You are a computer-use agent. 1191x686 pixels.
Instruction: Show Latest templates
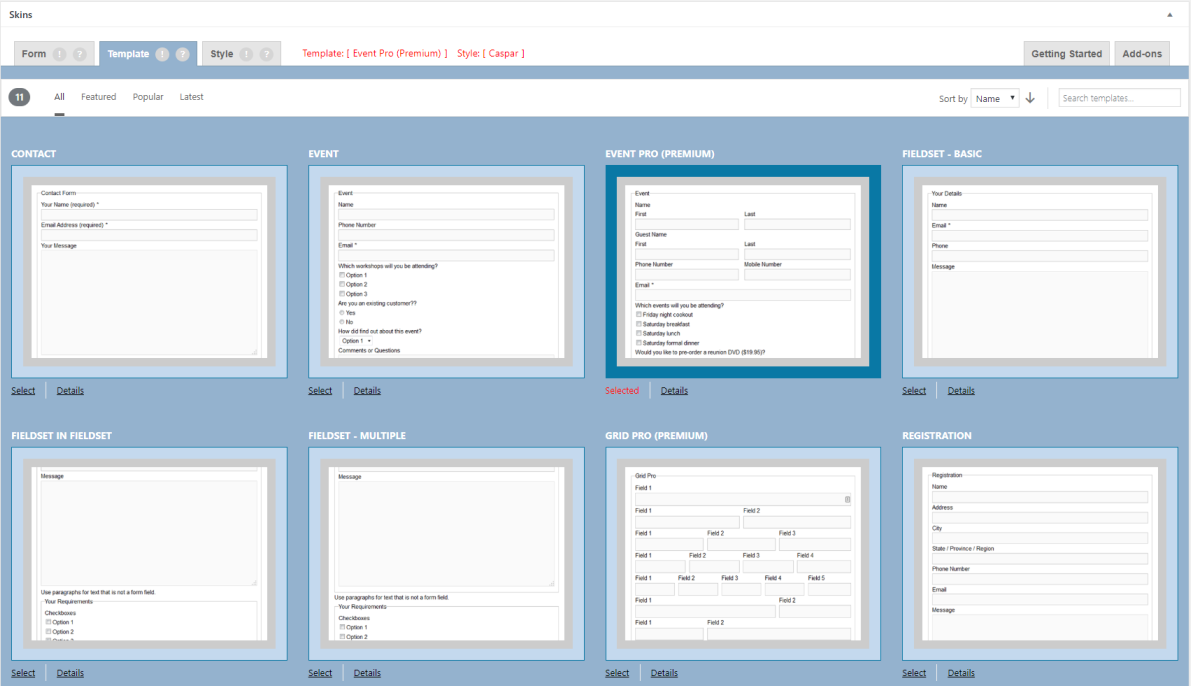coord(191,97)
